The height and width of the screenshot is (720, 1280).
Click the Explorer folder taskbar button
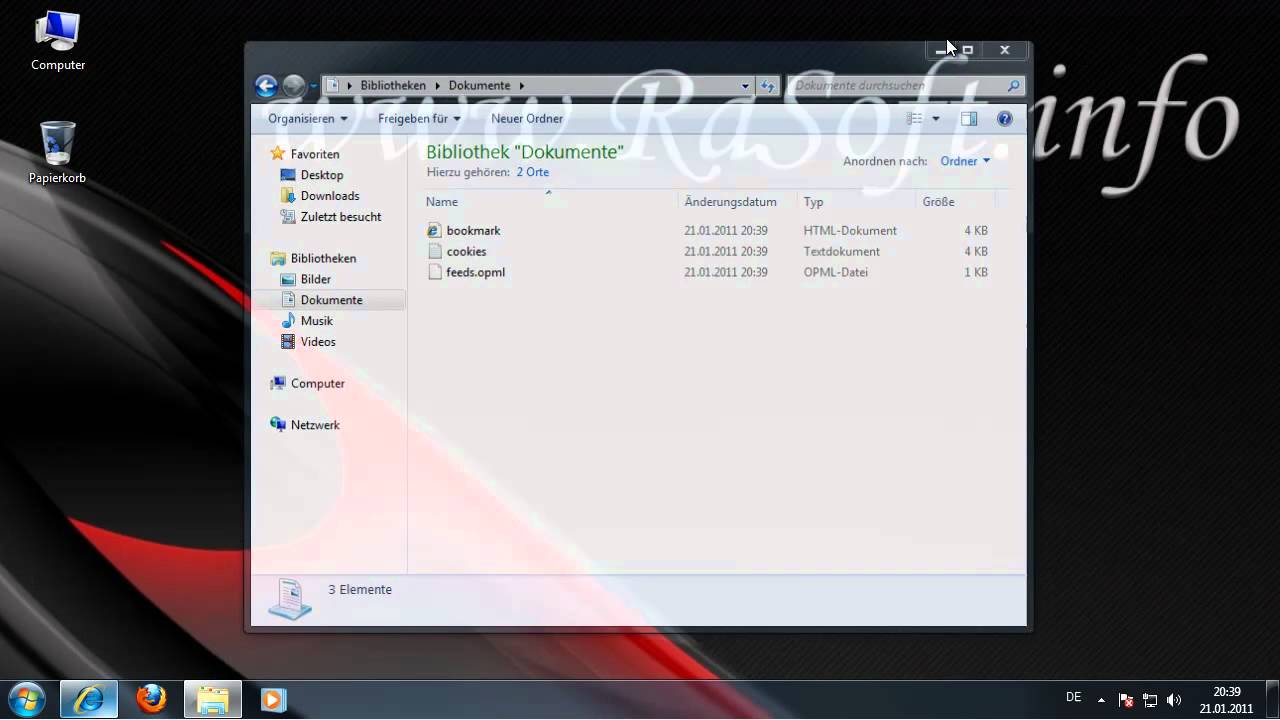[x=212, y=699]
